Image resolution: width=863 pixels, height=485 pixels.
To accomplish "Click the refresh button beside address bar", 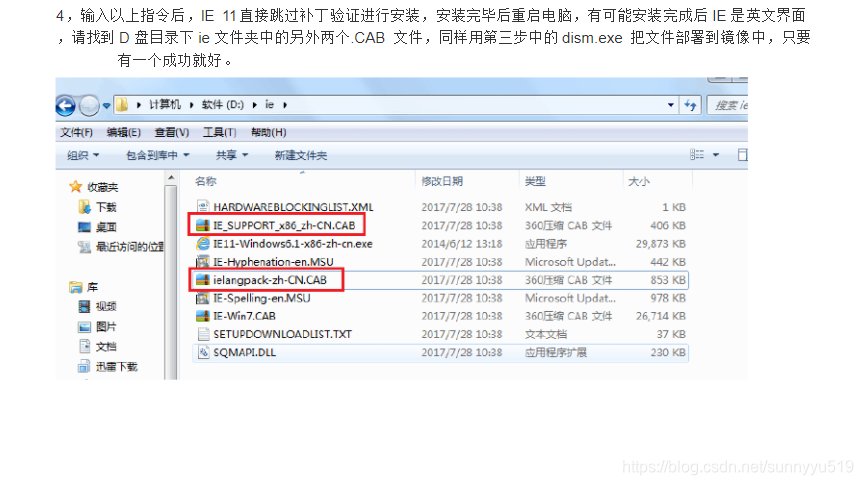I will pos(691,105).
